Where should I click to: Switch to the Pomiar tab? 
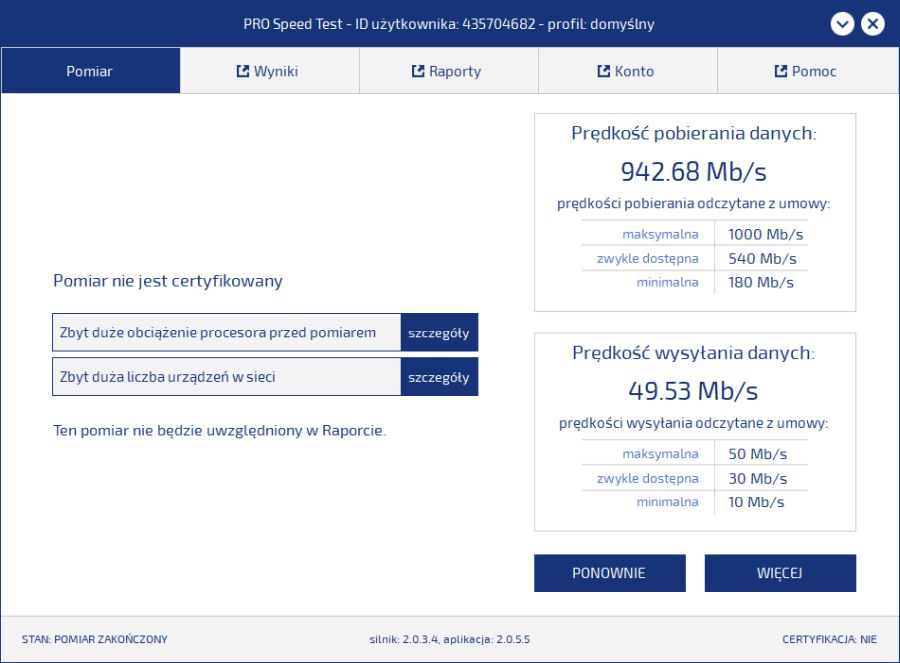pyautogui.click(x=90, y=72)
